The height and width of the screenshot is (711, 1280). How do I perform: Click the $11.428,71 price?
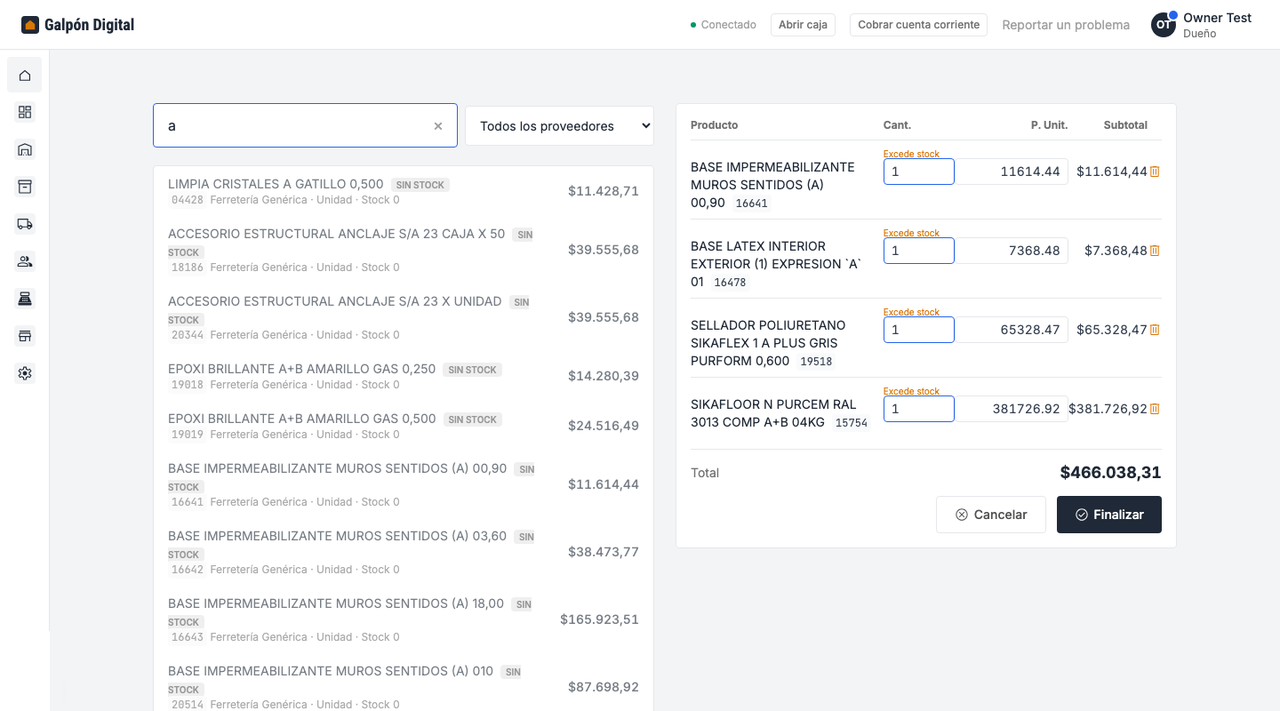(x=603, y=191)
